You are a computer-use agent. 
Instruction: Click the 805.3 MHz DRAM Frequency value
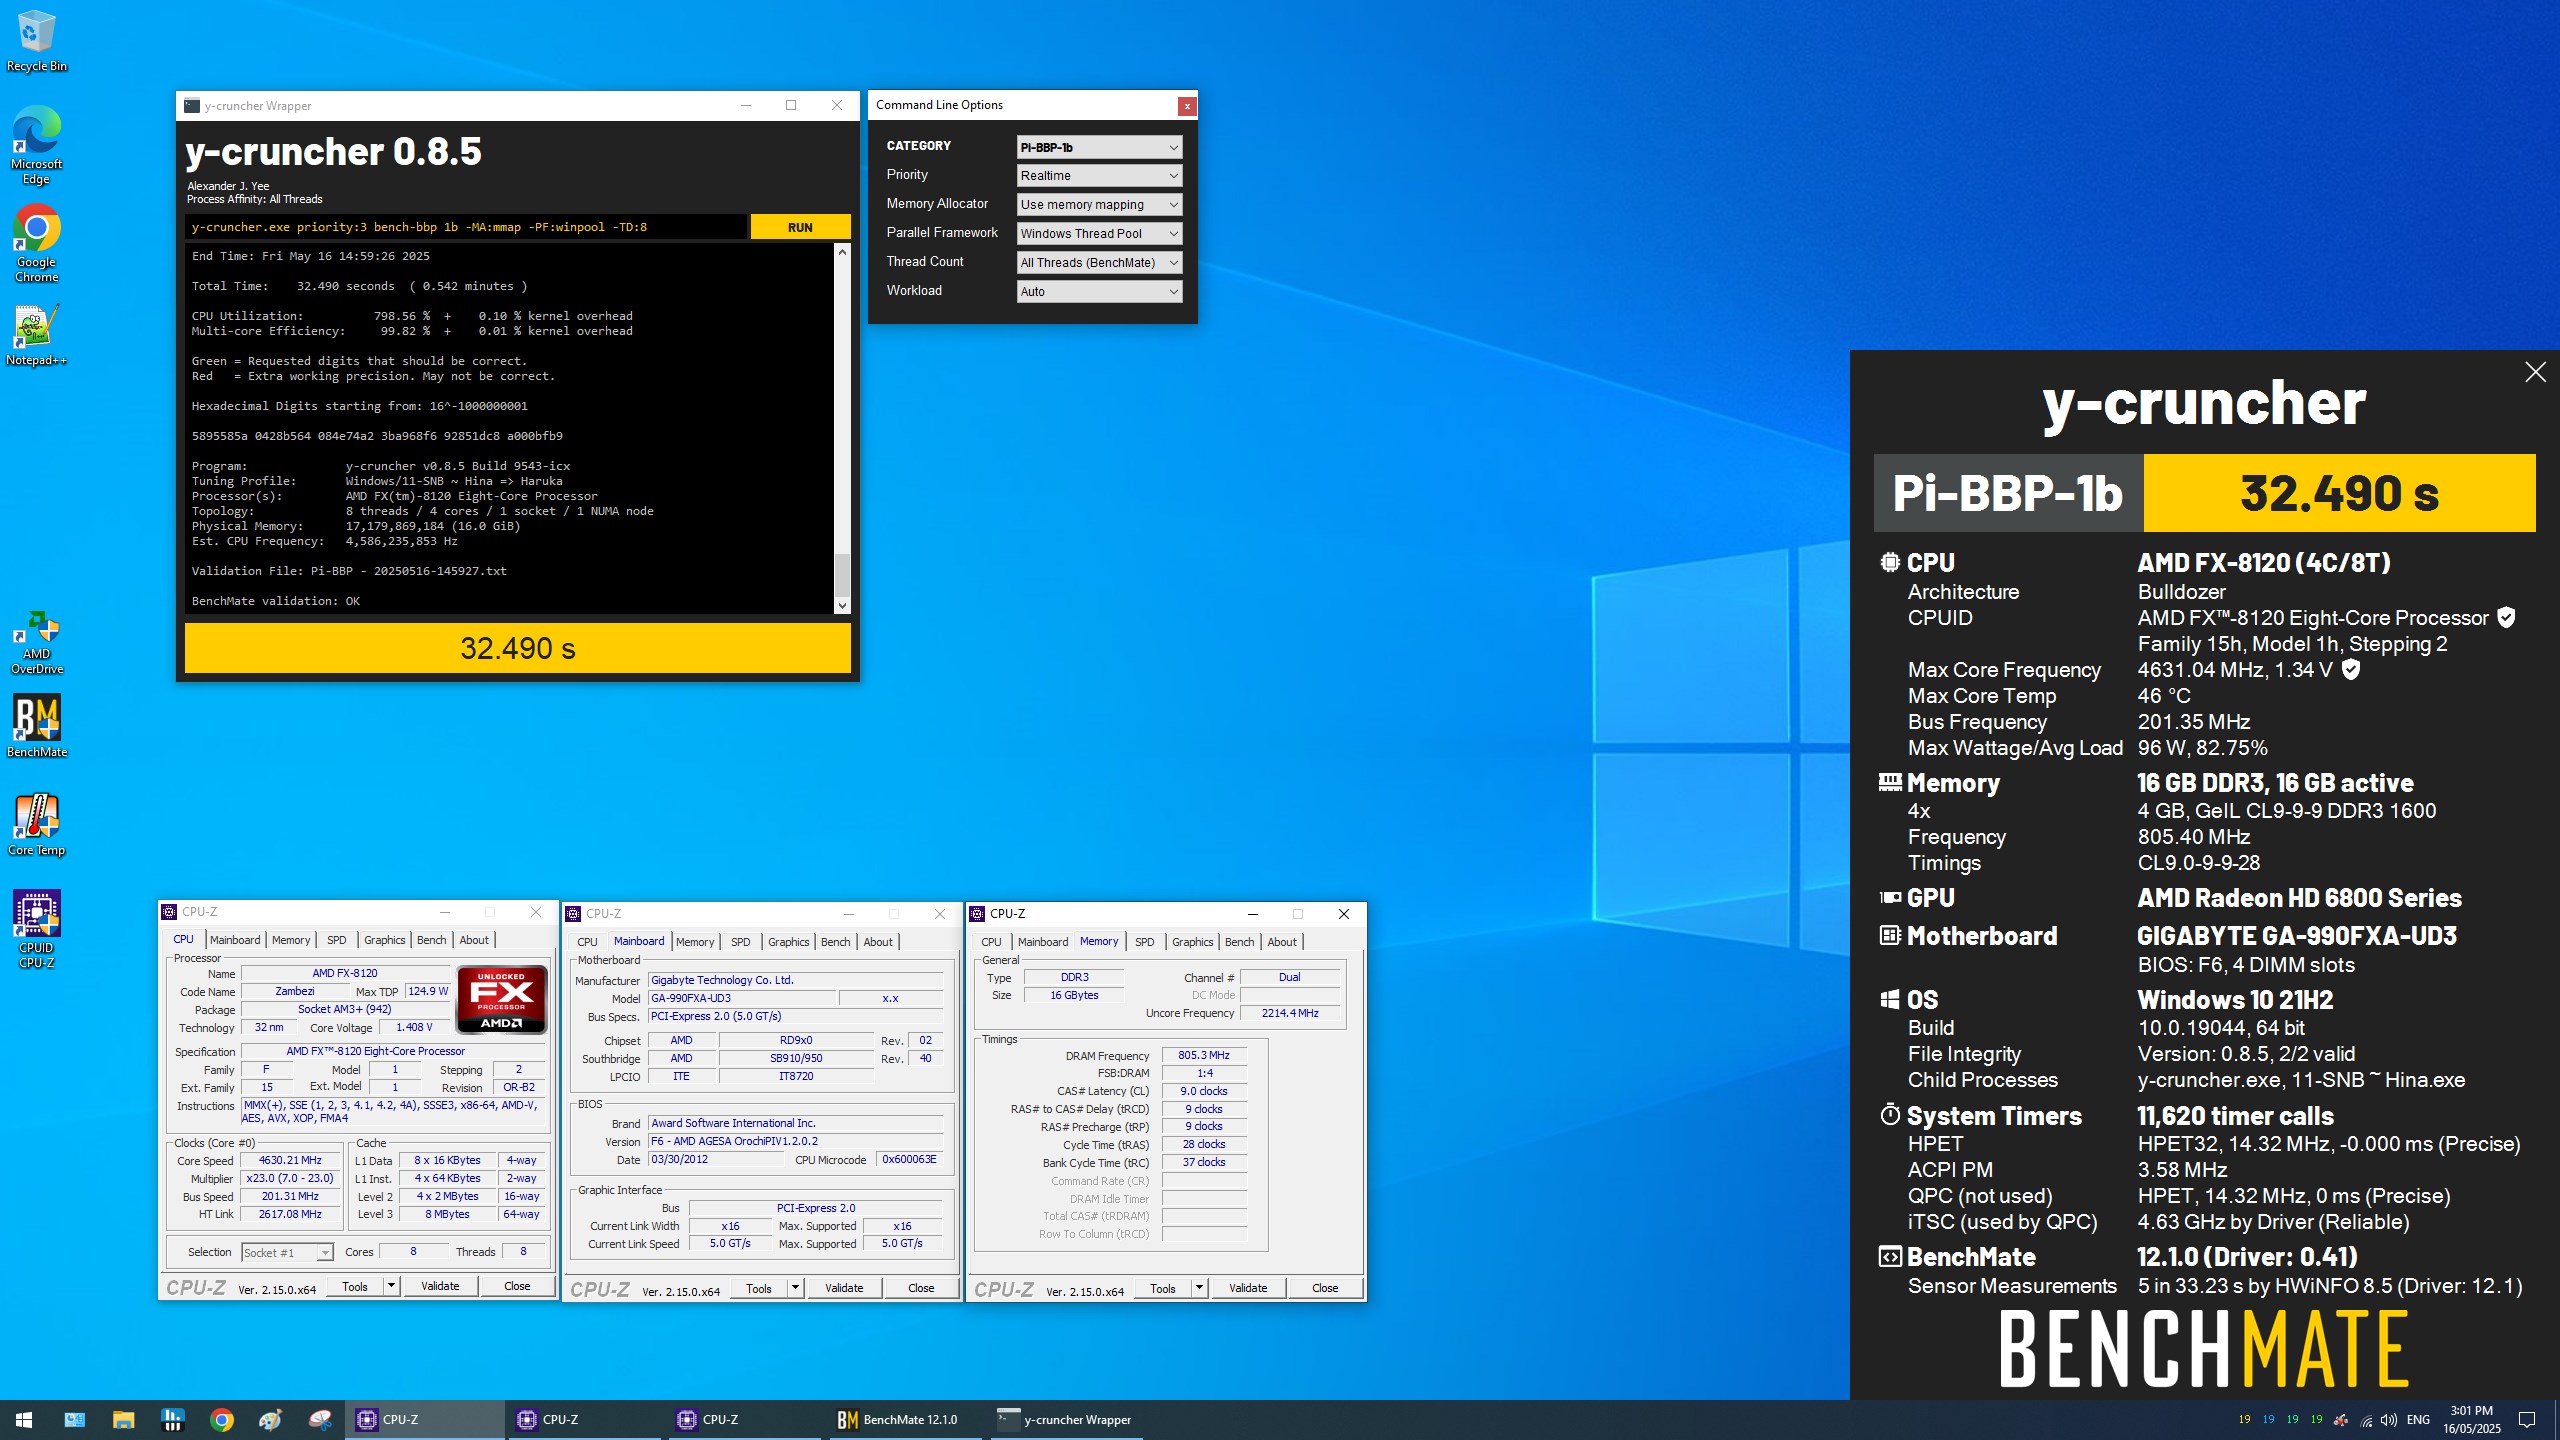(x=1204, y=1055)
